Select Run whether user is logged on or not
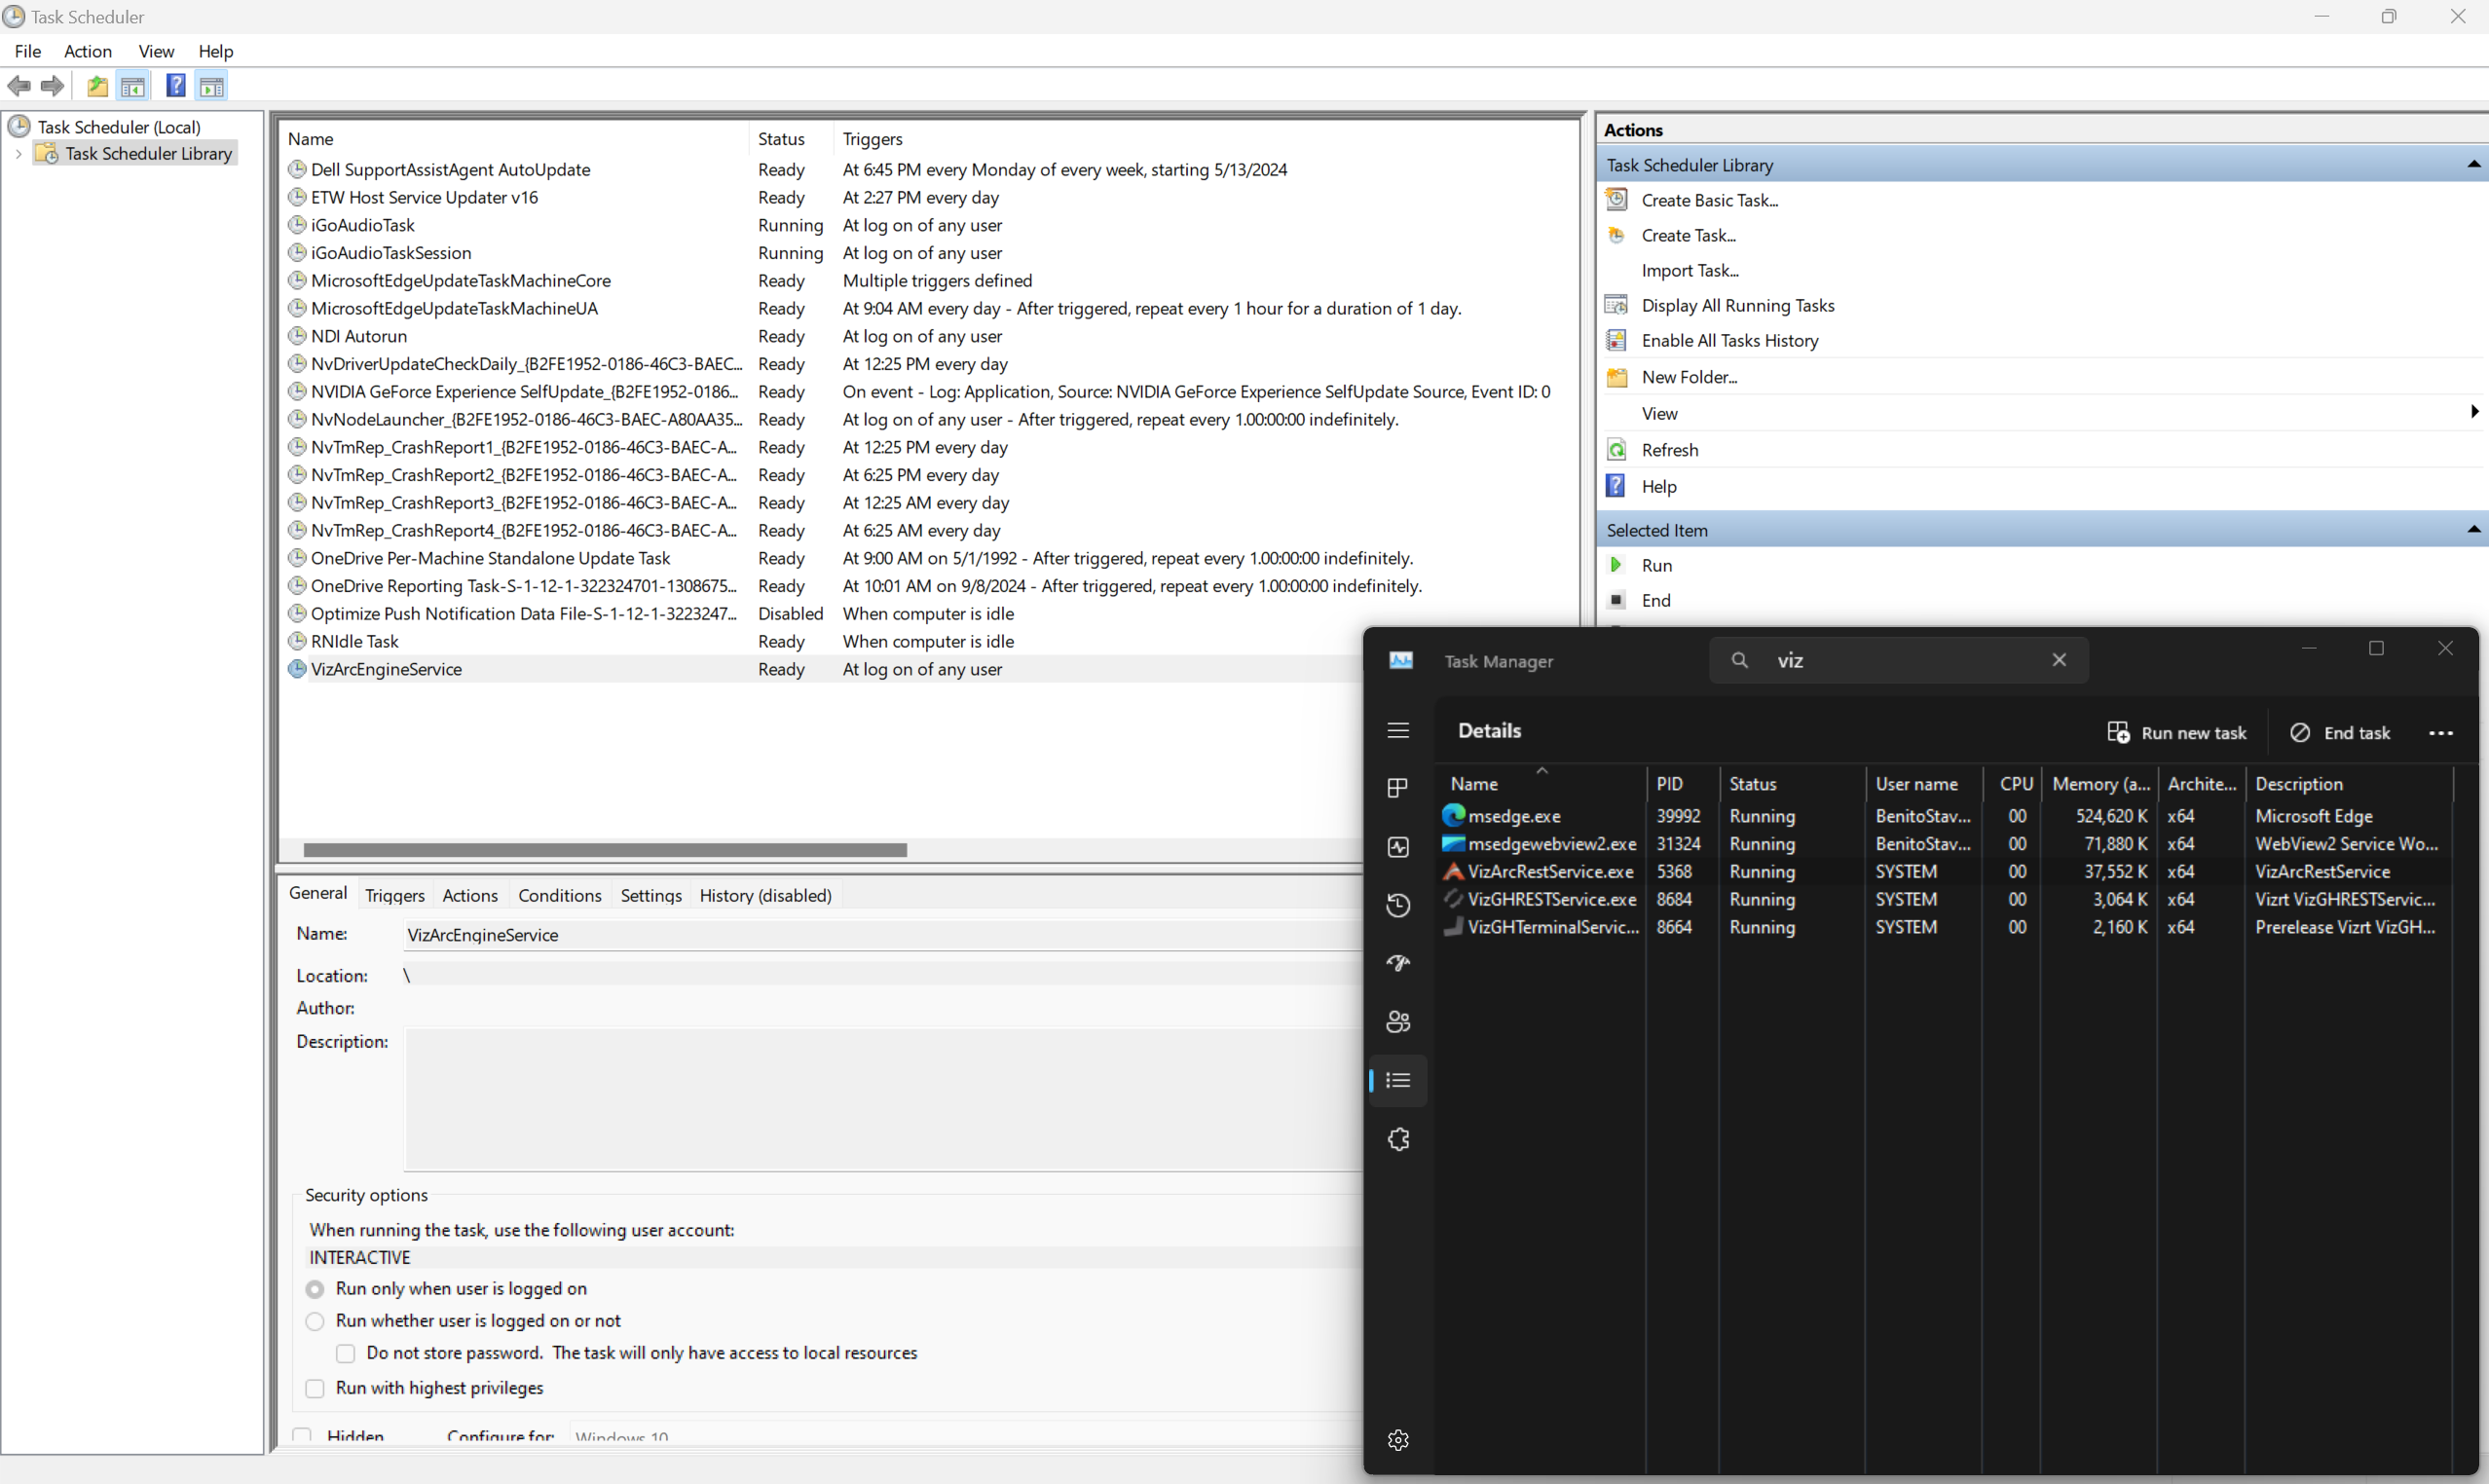Viewport: 2489px width, 1484px height. 314,1320
